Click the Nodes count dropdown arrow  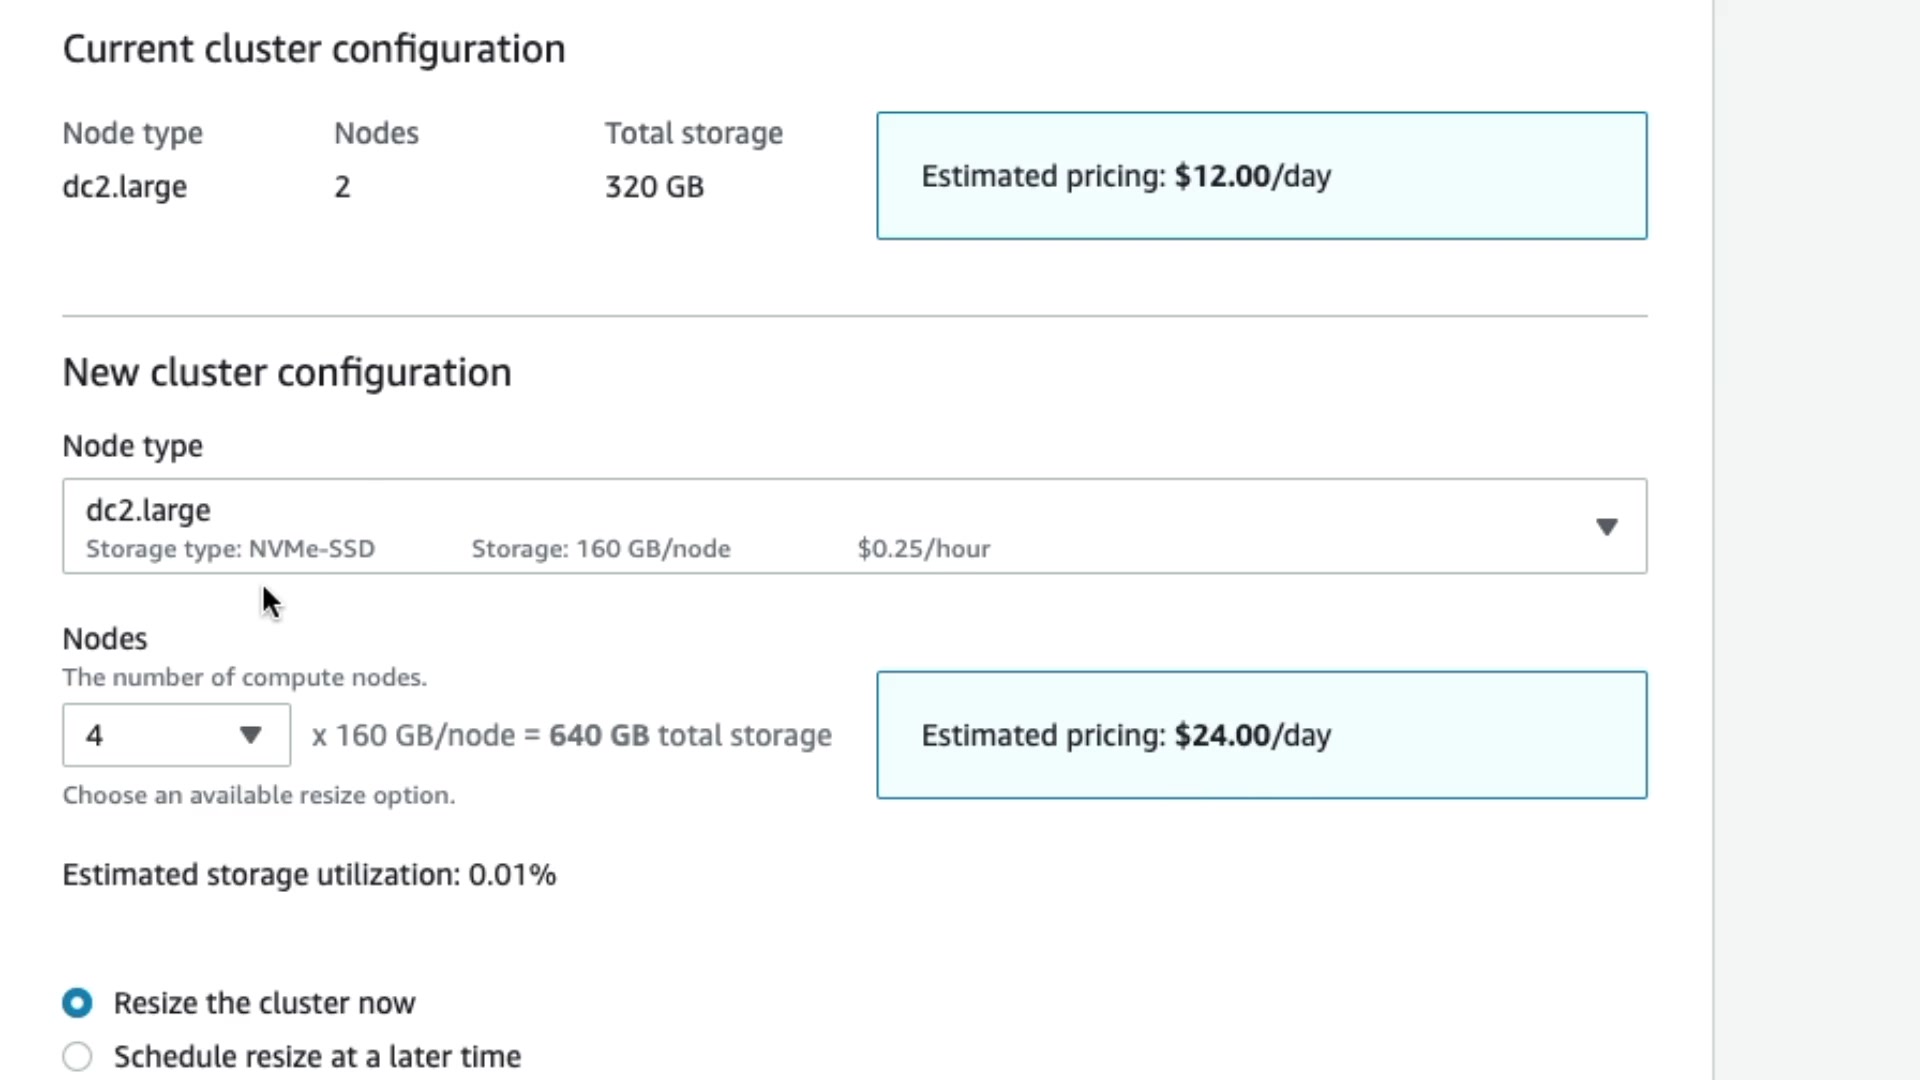[250, 736]
